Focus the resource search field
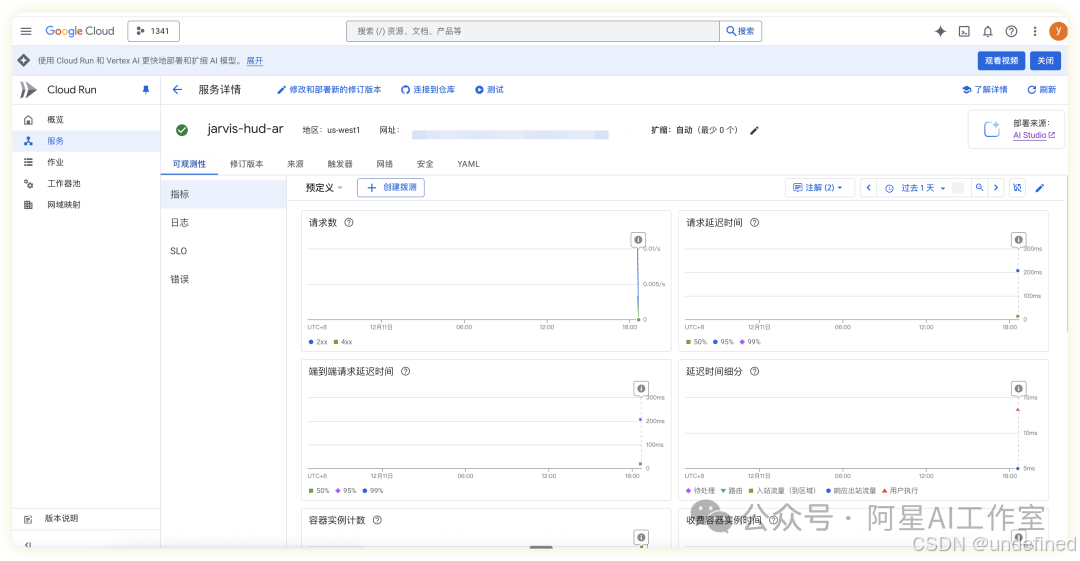Screen dimensions: 1080x561 coord(532,31)
